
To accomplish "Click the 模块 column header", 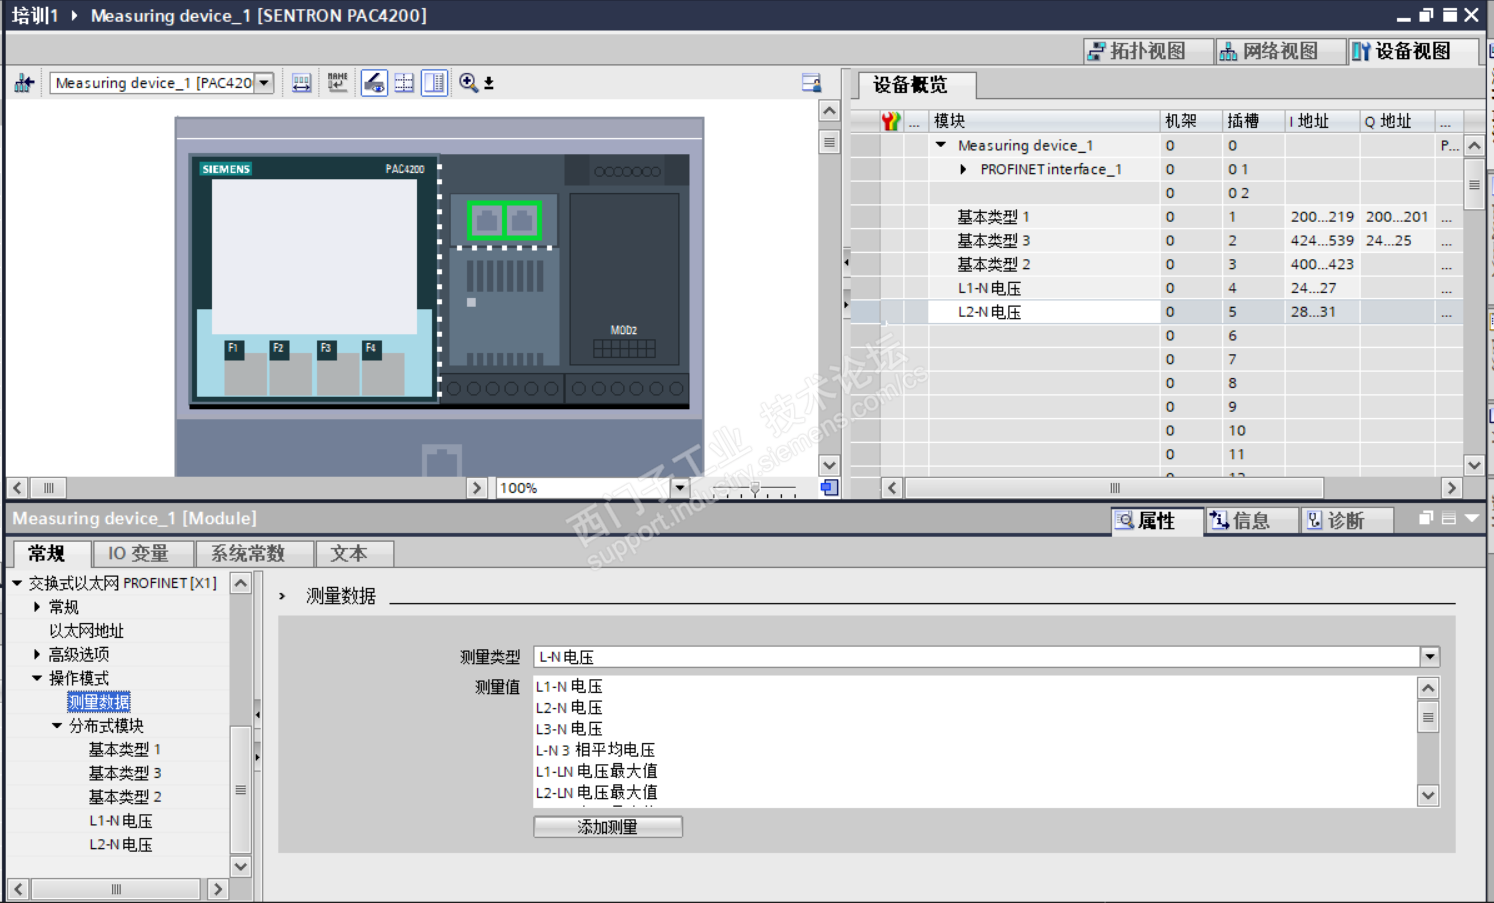I will pyautogui.click(x=1044, y=121).
